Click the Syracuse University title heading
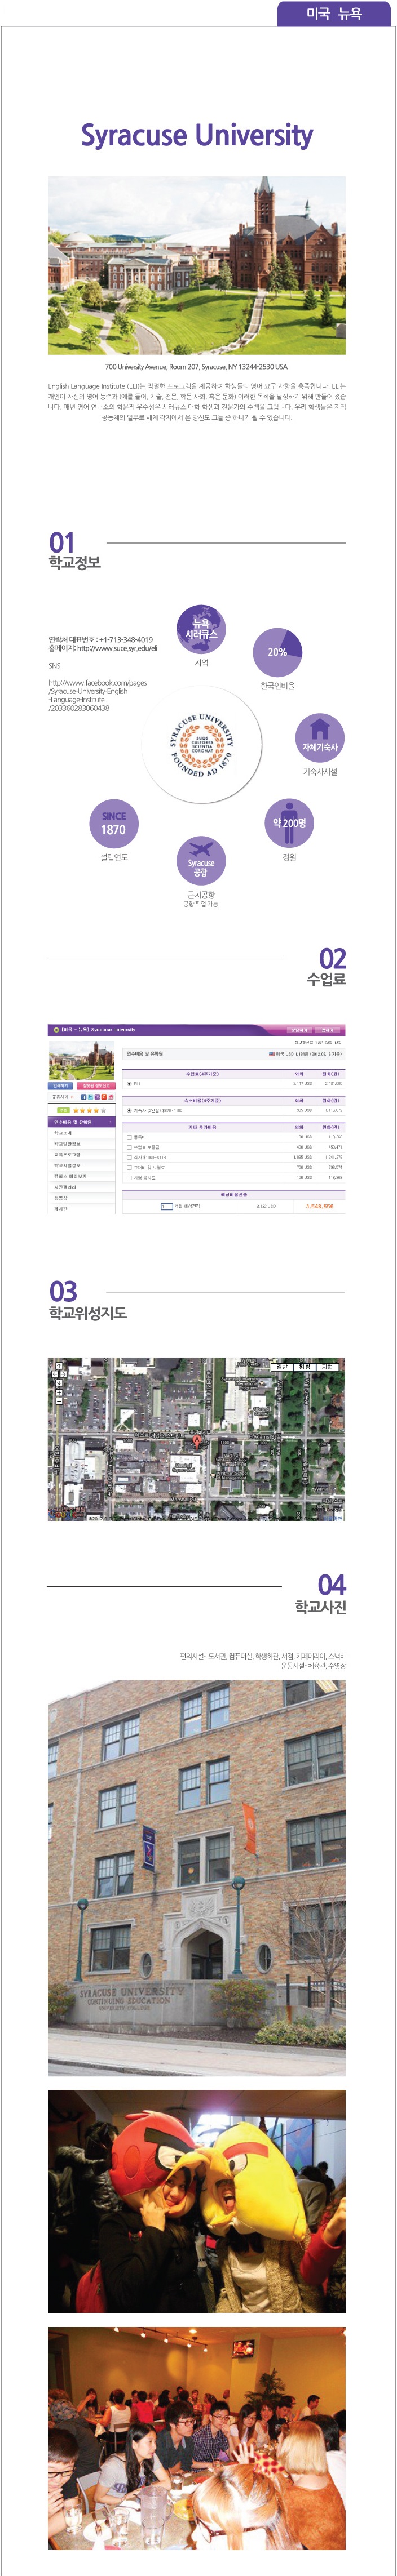Image resolution: width=397 pixels, height=2576 pixels. pyautogui.click(x=197, y=135)
